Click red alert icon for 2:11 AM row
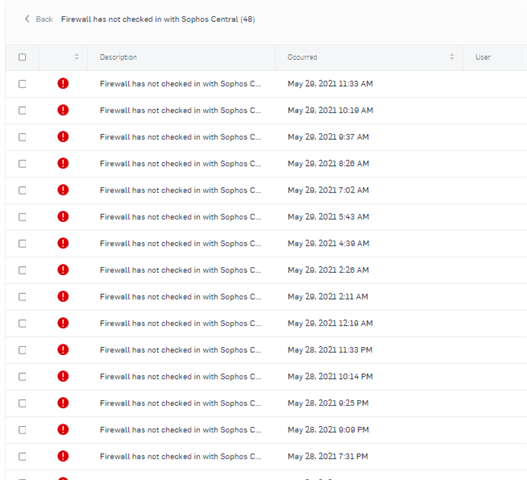This screenshot has height=480, width=527. pyautogui.click(x=63, y=296)
